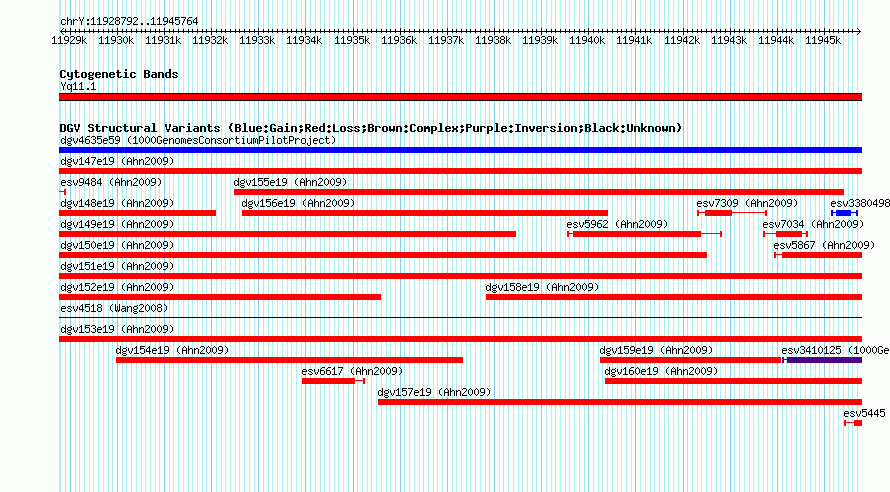
Task: Click the dgv157e19 red loss bar
Action: tap(620, 402)
